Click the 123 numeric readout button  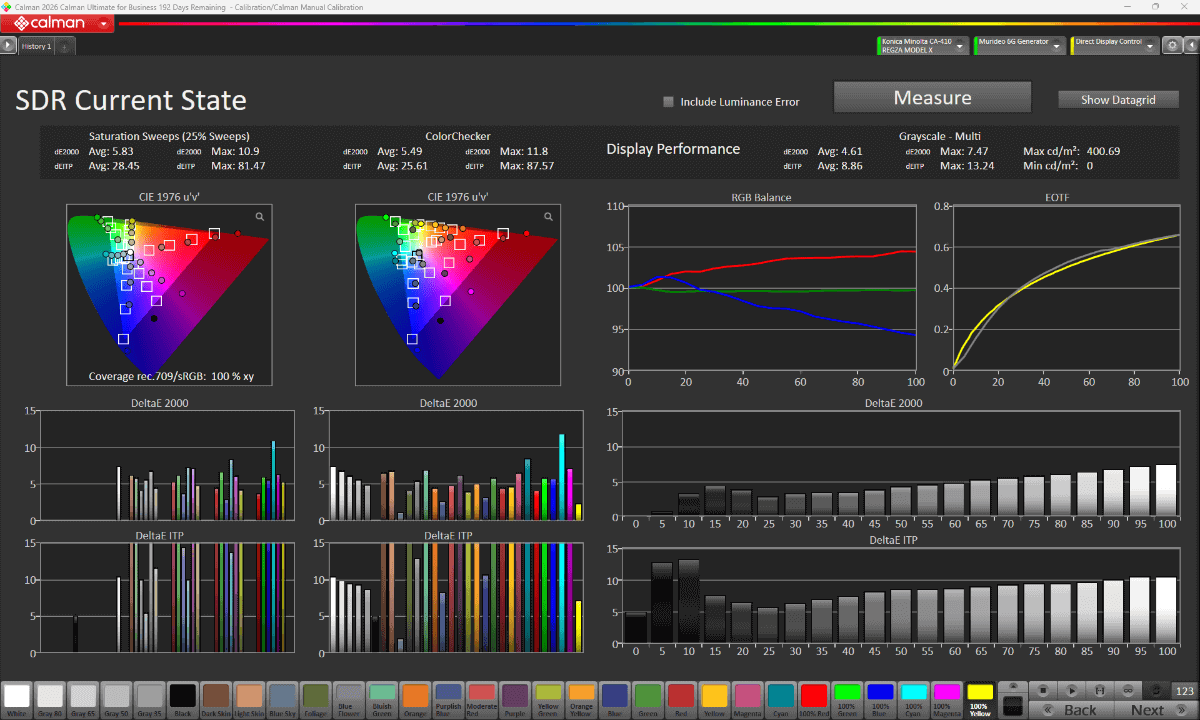pos(1185,690)
